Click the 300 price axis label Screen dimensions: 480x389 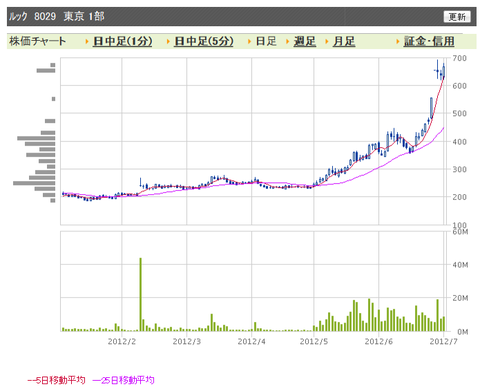[x=460, y=169]
